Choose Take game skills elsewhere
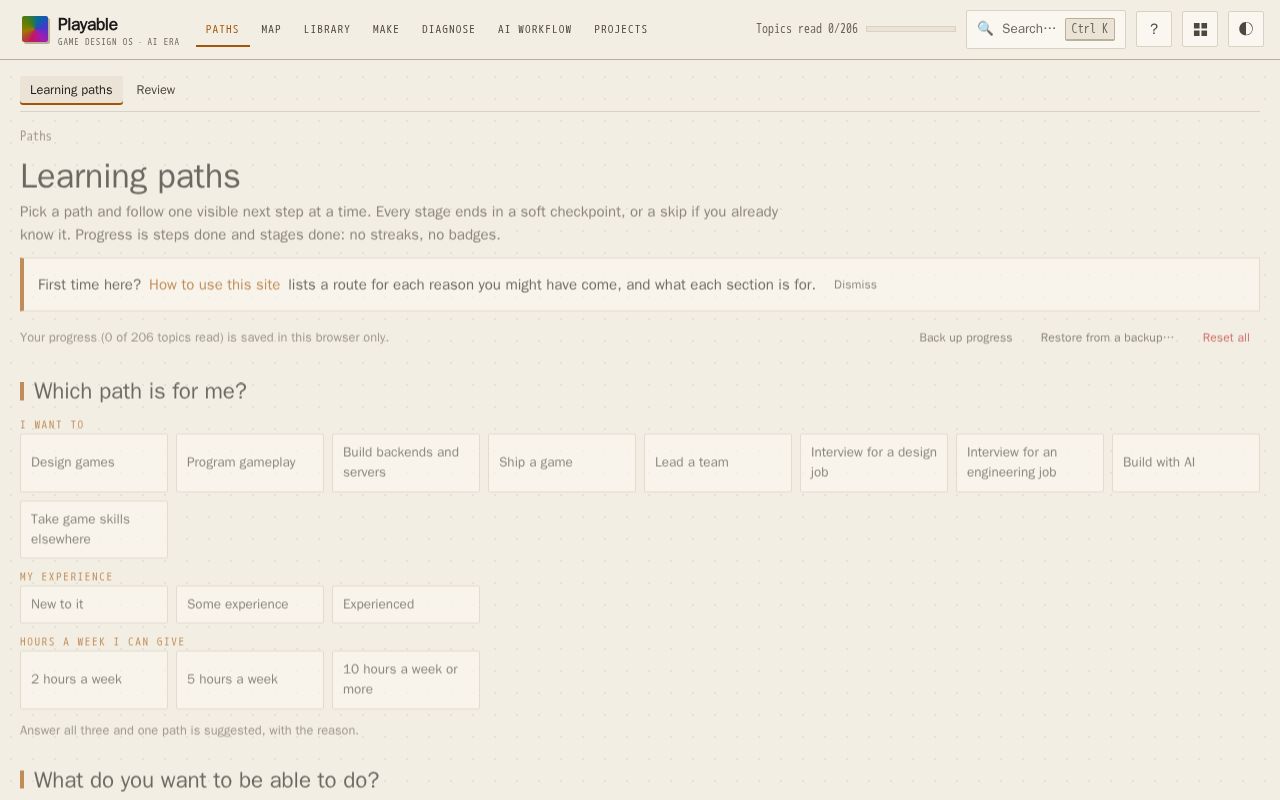 tap(94, 530)
